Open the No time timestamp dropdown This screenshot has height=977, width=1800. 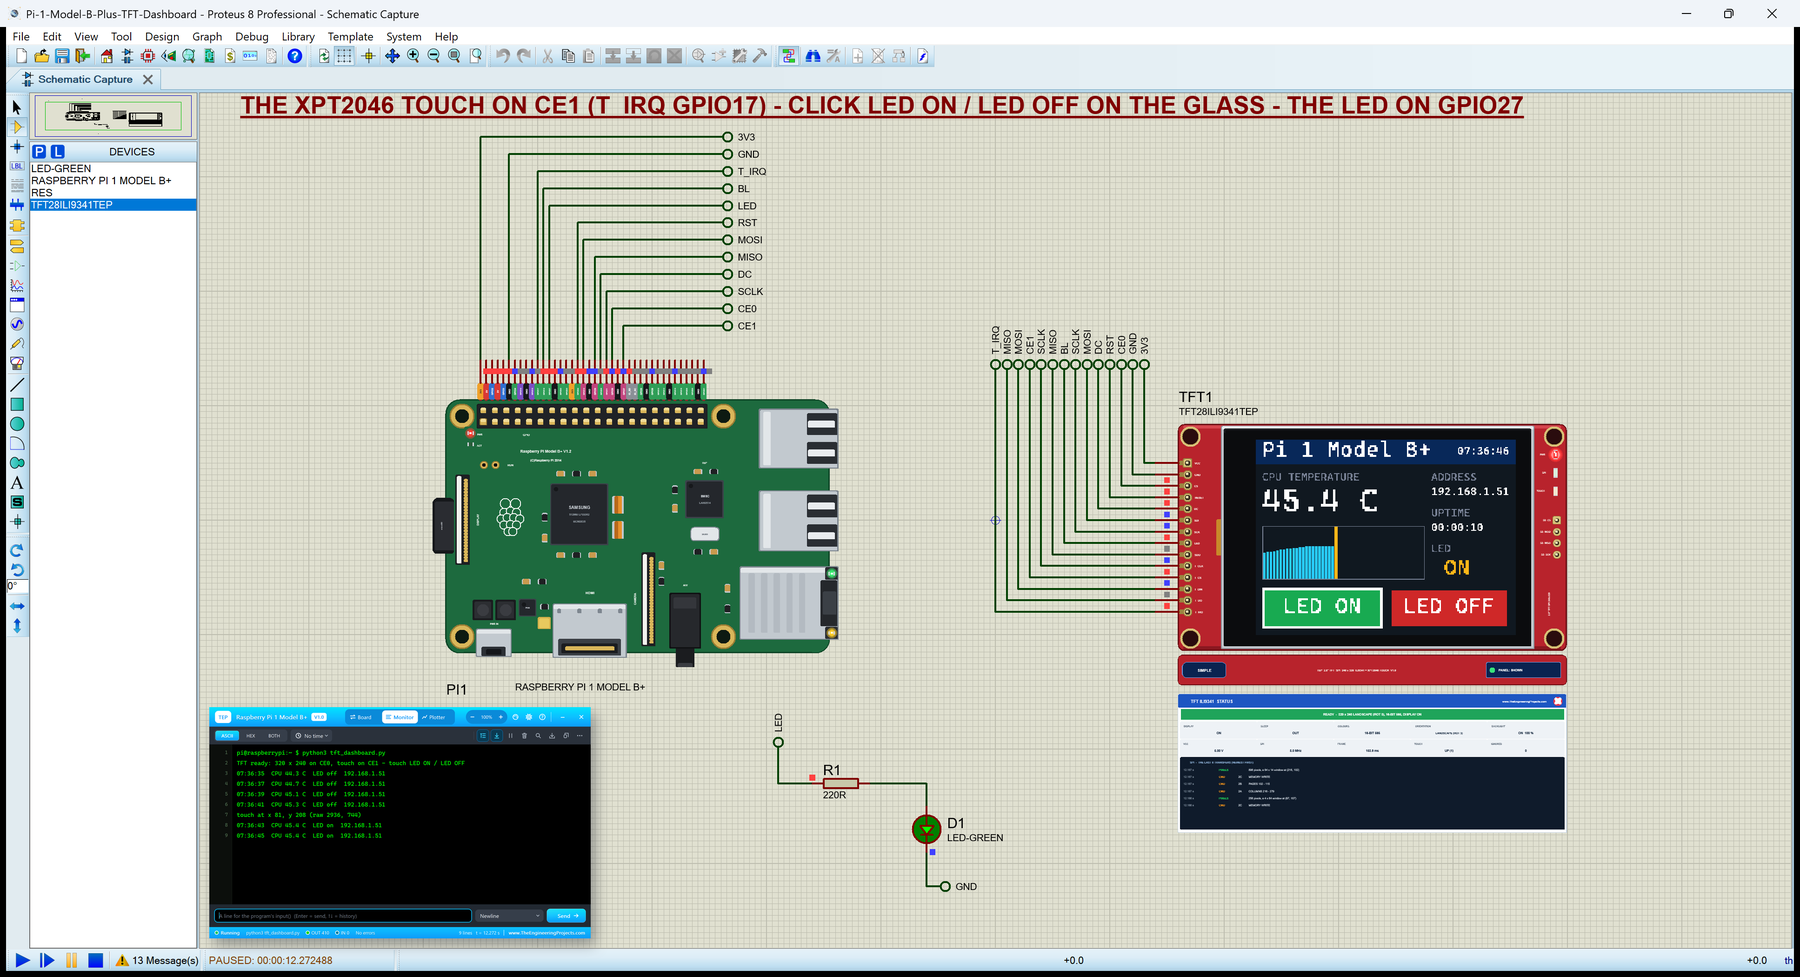click(x=312, y=735)
